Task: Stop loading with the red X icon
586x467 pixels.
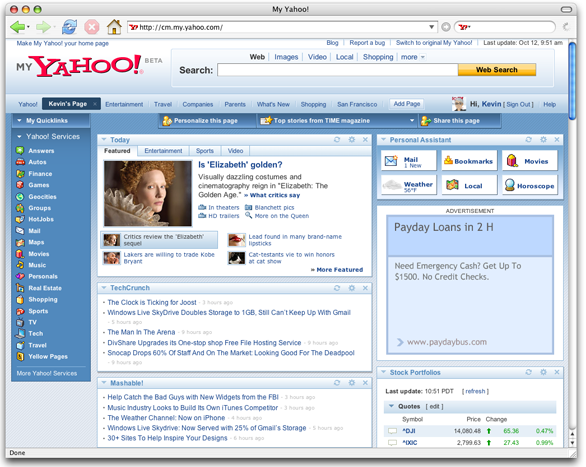Action: 92,27
